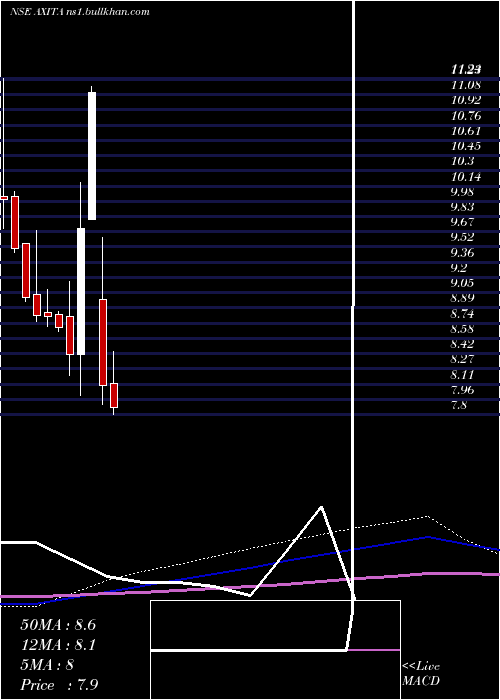Click the 8.27 price axis label
The image size is (500, 700).
462,359
